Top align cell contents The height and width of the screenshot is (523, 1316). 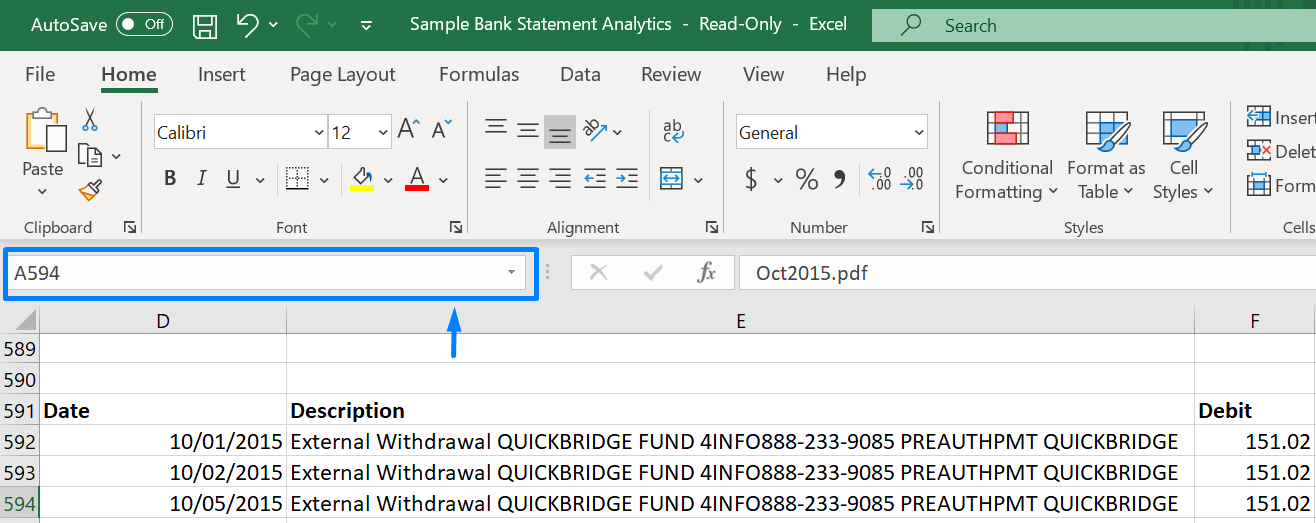[x=495, y=129]
